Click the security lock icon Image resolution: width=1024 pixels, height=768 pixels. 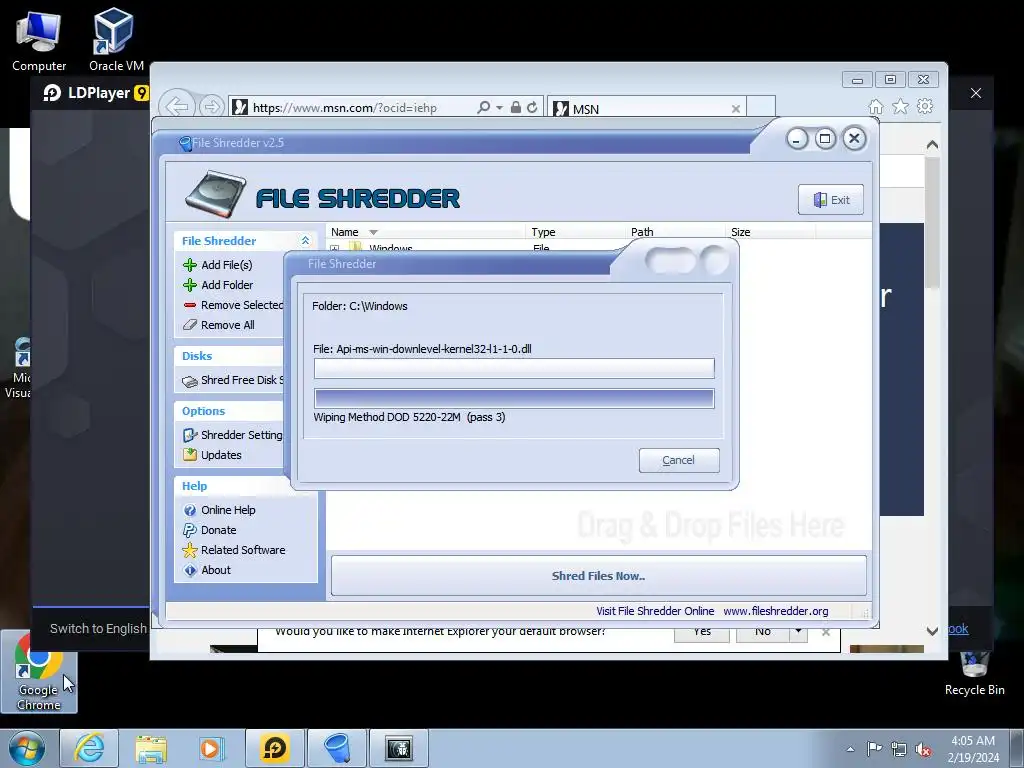[516, 107]
